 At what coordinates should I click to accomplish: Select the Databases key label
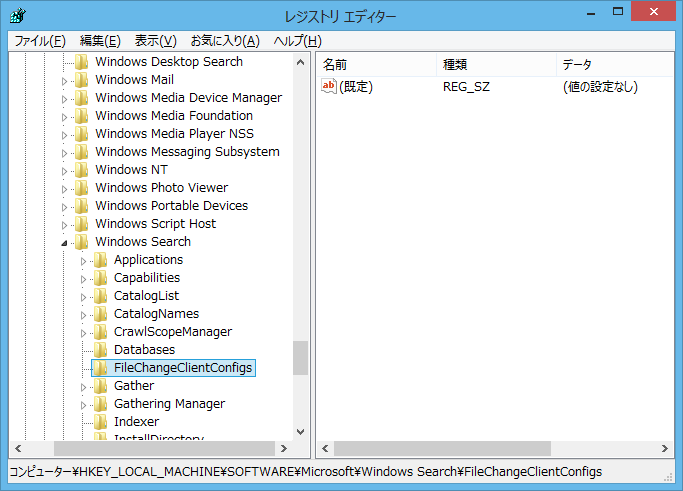(144, 349)
